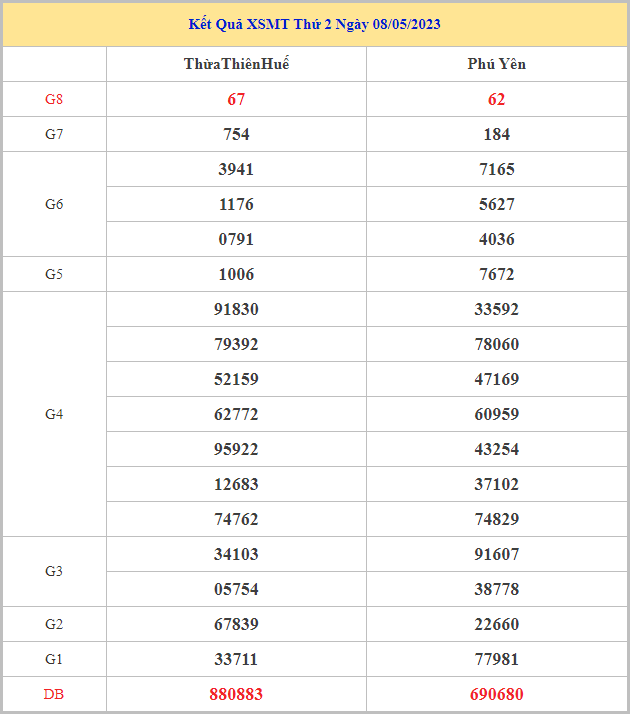Select the G4 prize row label
This screenshot has height=714, width=631.
point(54,414)
